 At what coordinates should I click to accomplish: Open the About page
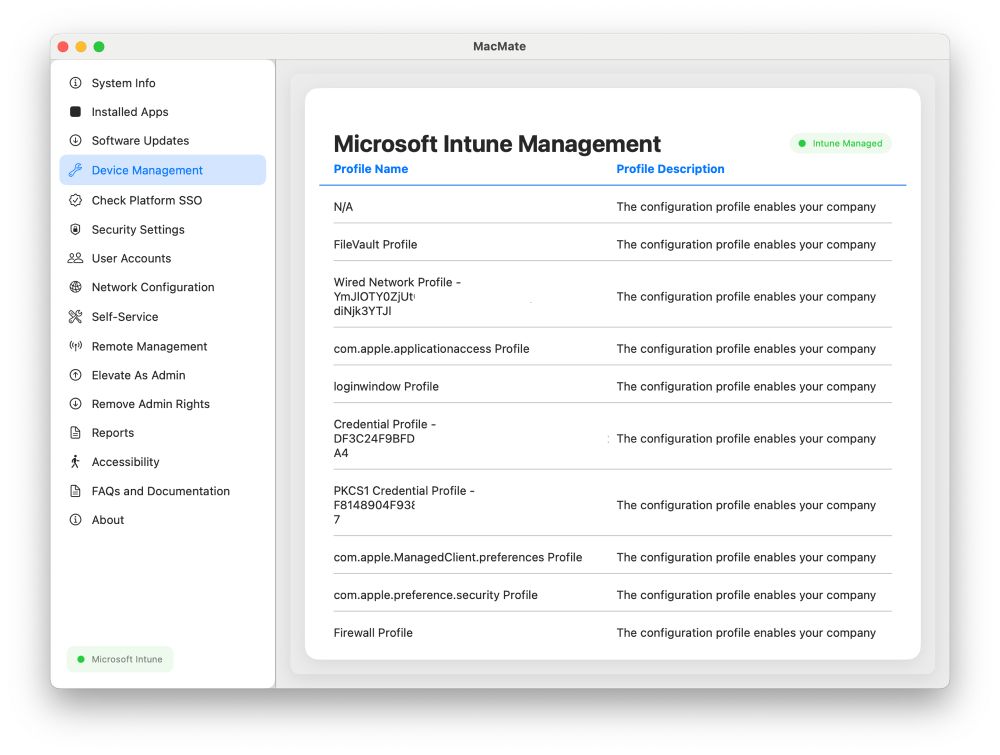point(163,520)
